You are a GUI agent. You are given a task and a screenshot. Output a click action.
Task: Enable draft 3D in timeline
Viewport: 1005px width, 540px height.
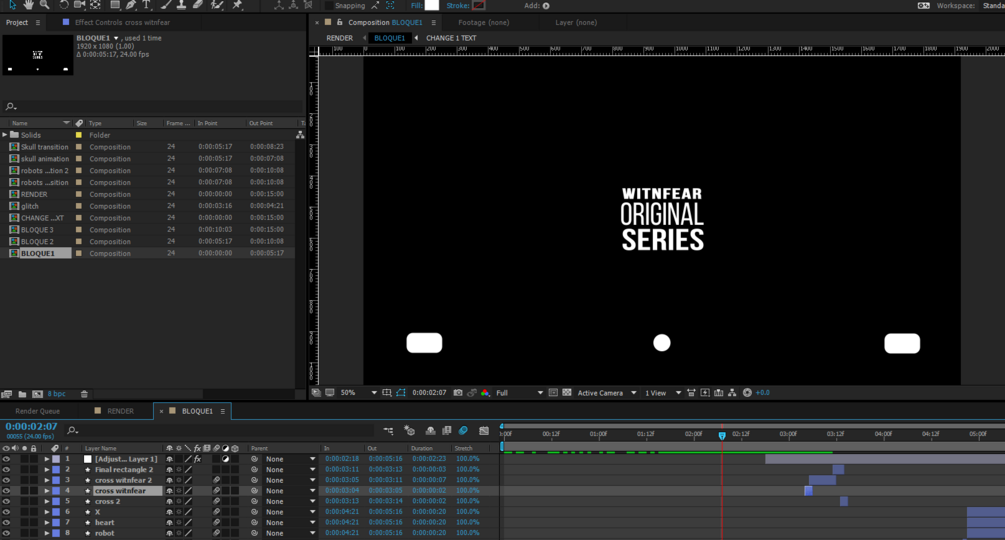coord(410,430)
